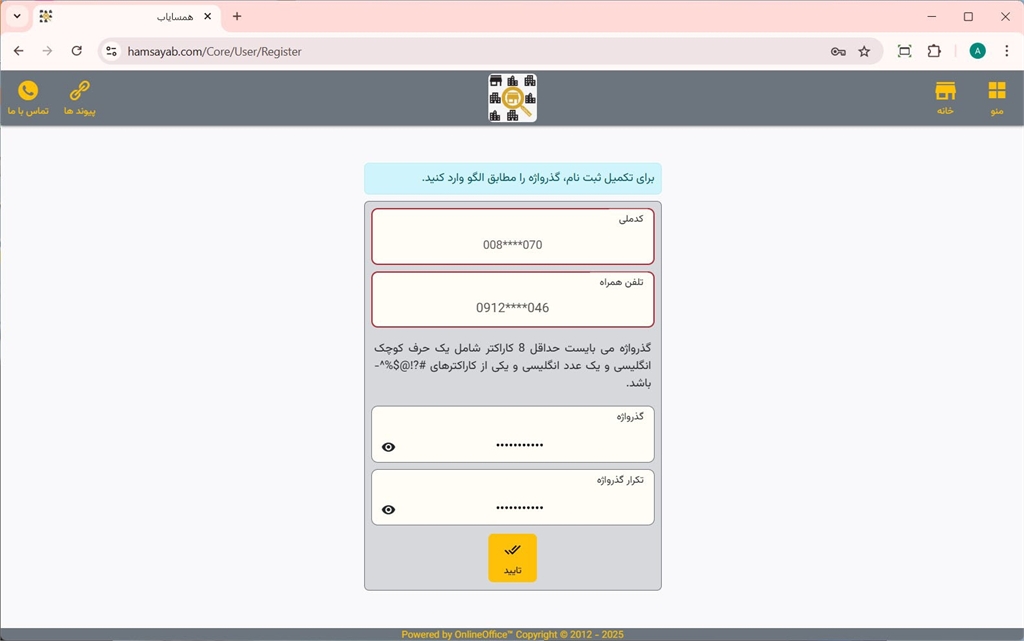Select the تلفن همراه mobile field
Image resolution: width=1024 pixels, height=641 pixels.
[512, 307]
